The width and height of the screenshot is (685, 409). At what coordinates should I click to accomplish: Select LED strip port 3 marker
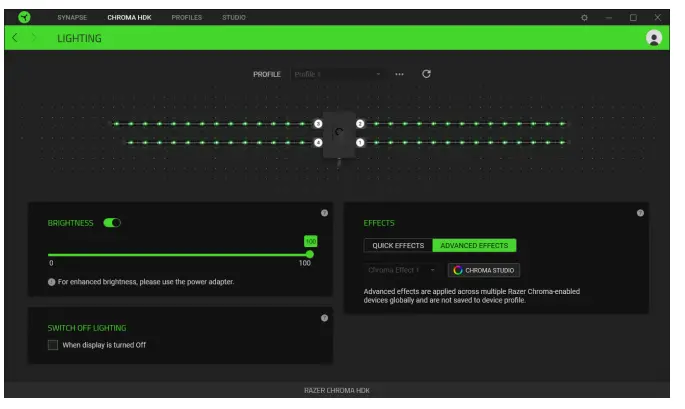318,124
